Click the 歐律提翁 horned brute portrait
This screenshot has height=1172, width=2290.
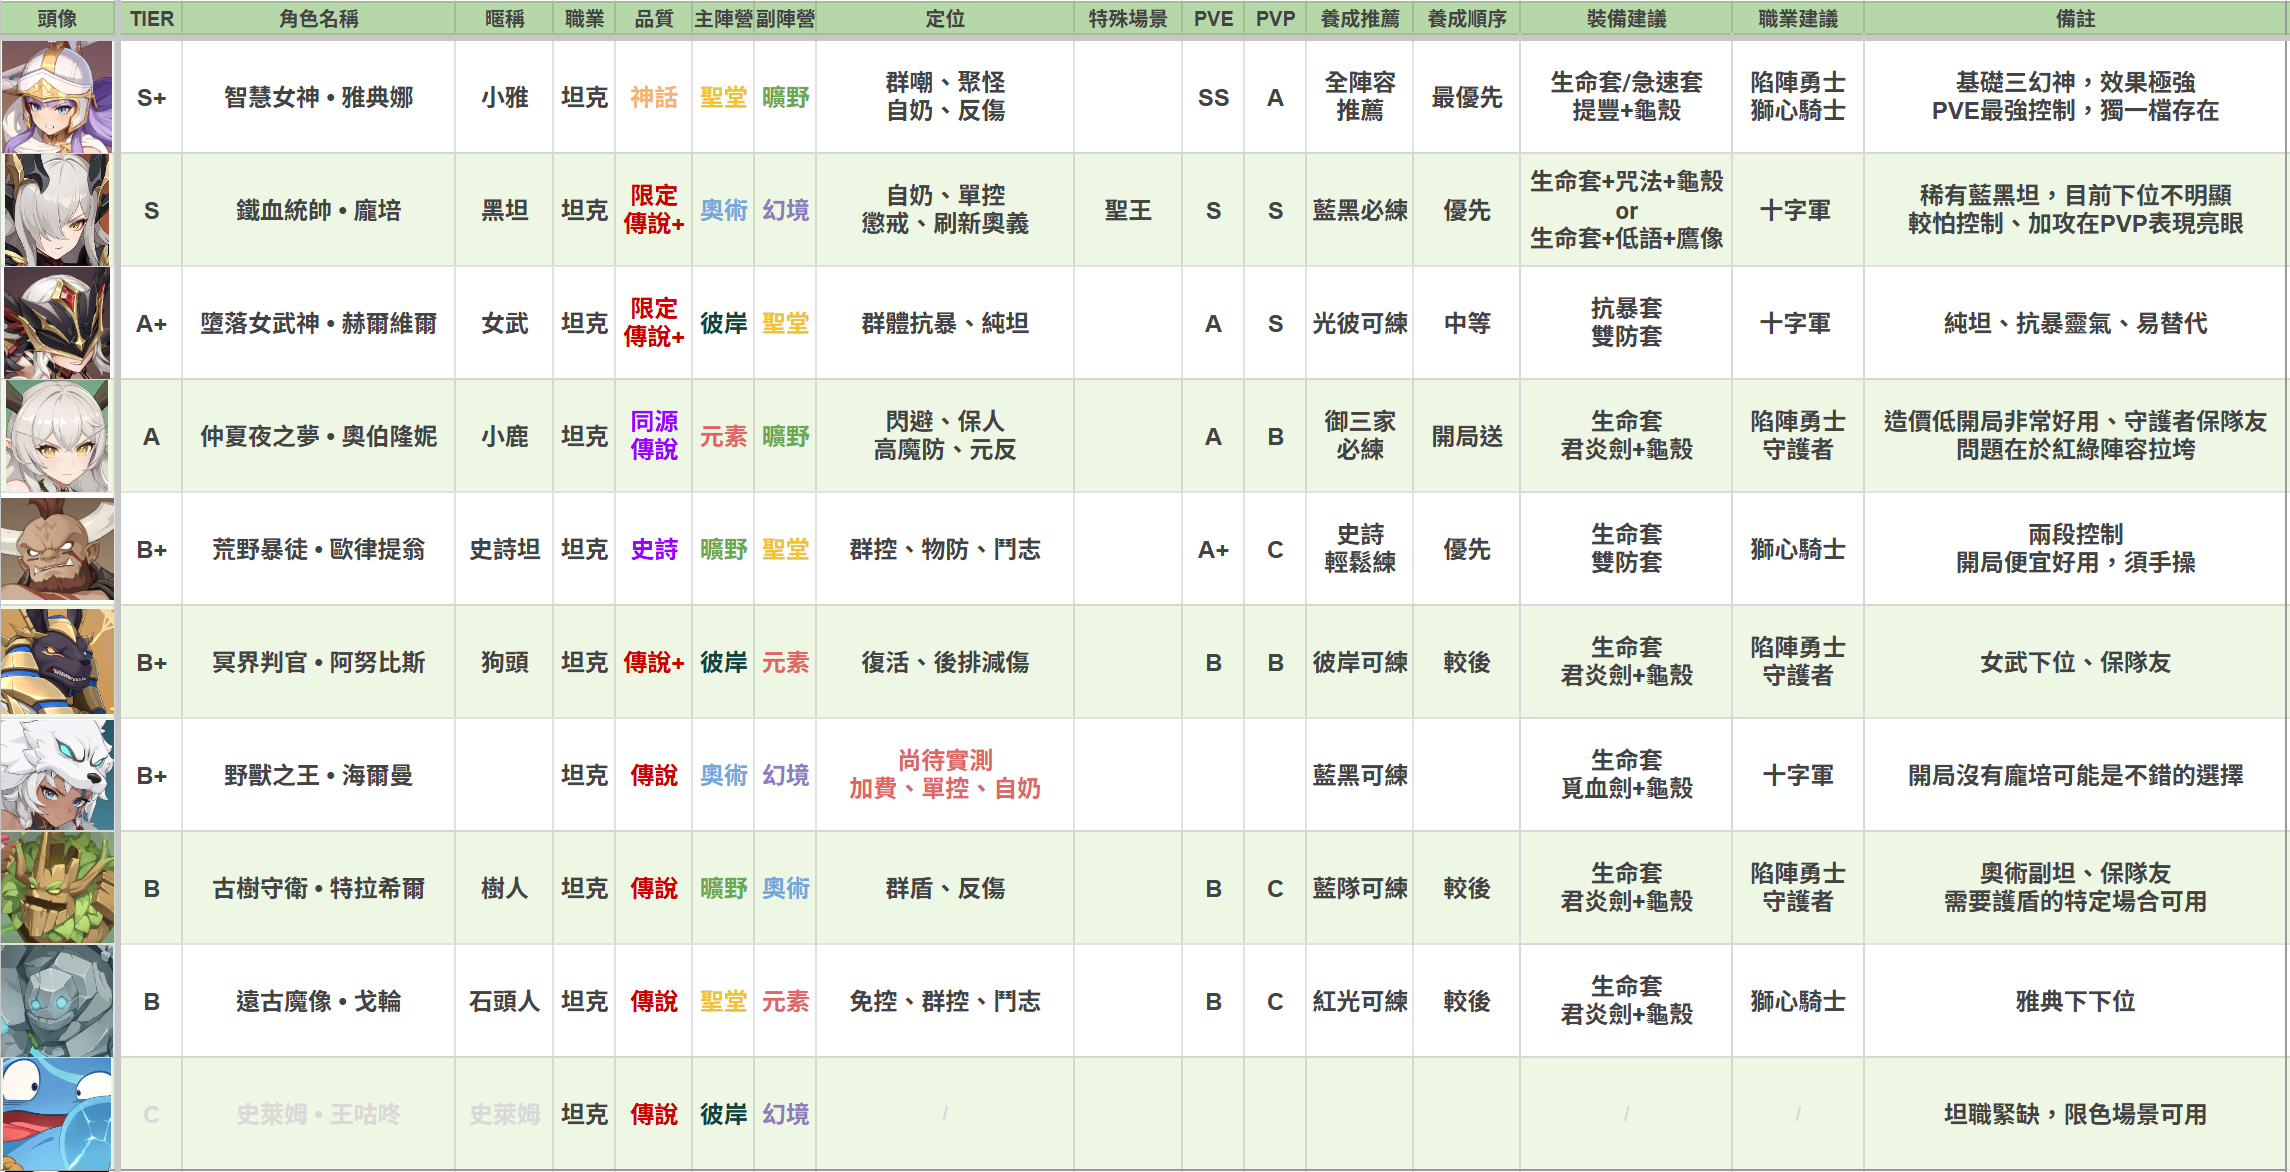click(57, 549)
